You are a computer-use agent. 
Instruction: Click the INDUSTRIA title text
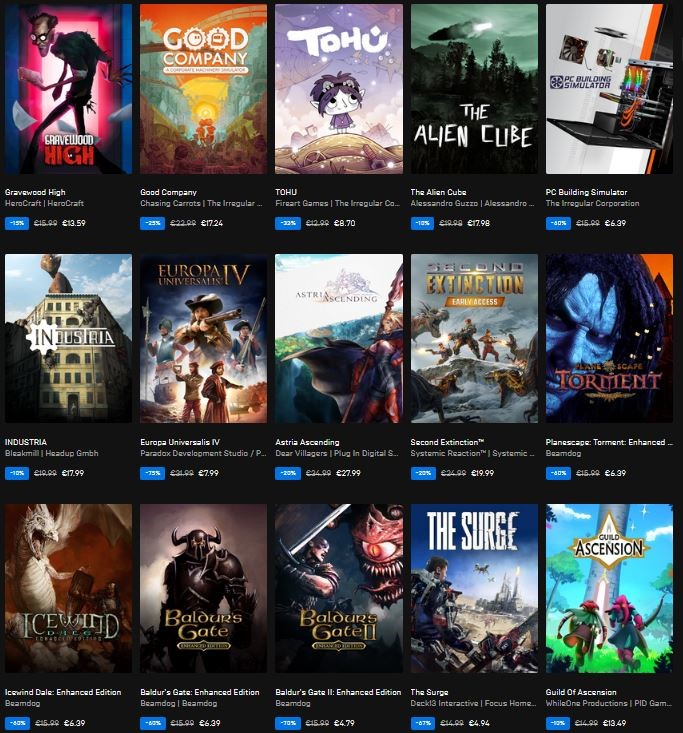(26, 442)
